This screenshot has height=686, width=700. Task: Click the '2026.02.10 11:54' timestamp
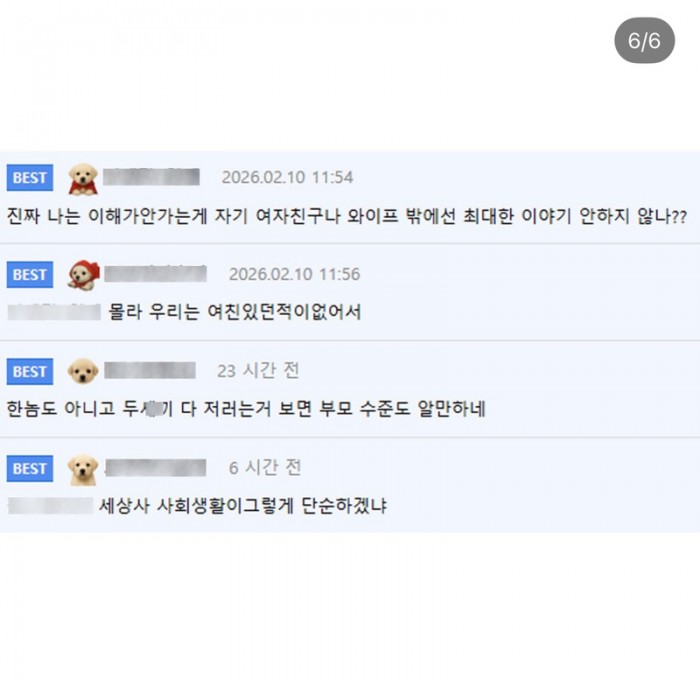287,178
